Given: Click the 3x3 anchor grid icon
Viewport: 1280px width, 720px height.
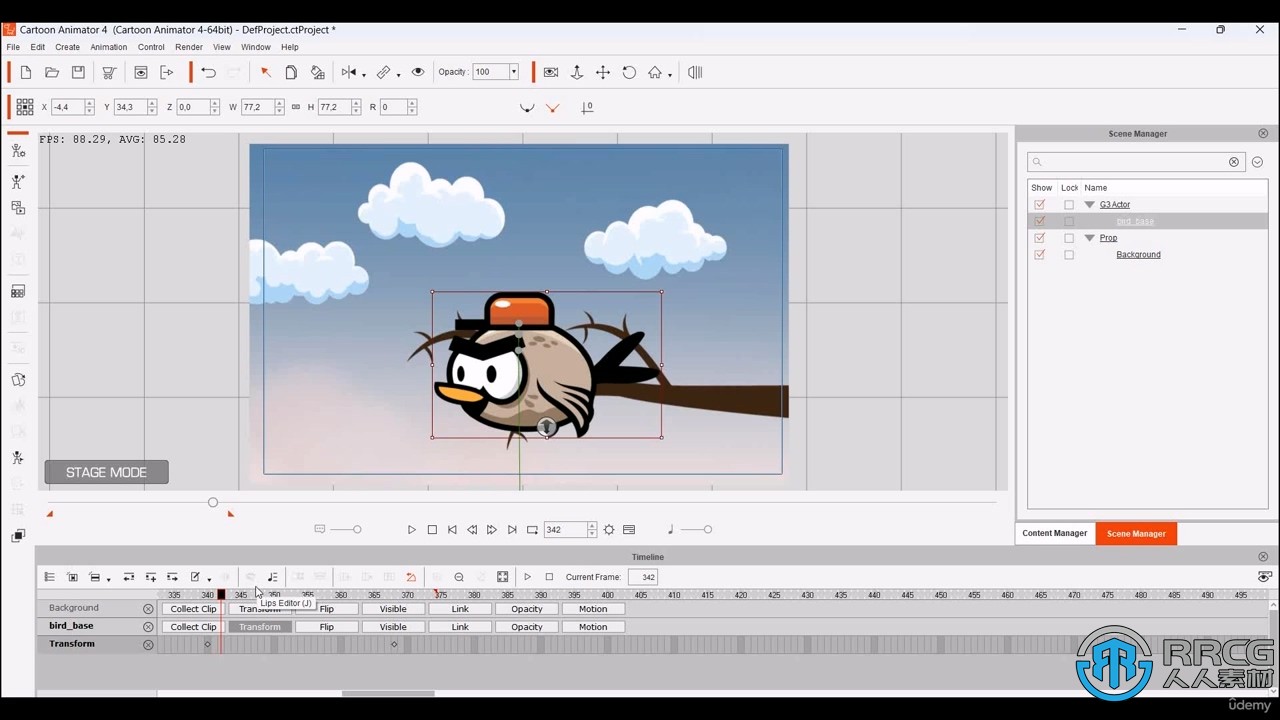Looking at the screenshot, I should click(x=25, y=107).
